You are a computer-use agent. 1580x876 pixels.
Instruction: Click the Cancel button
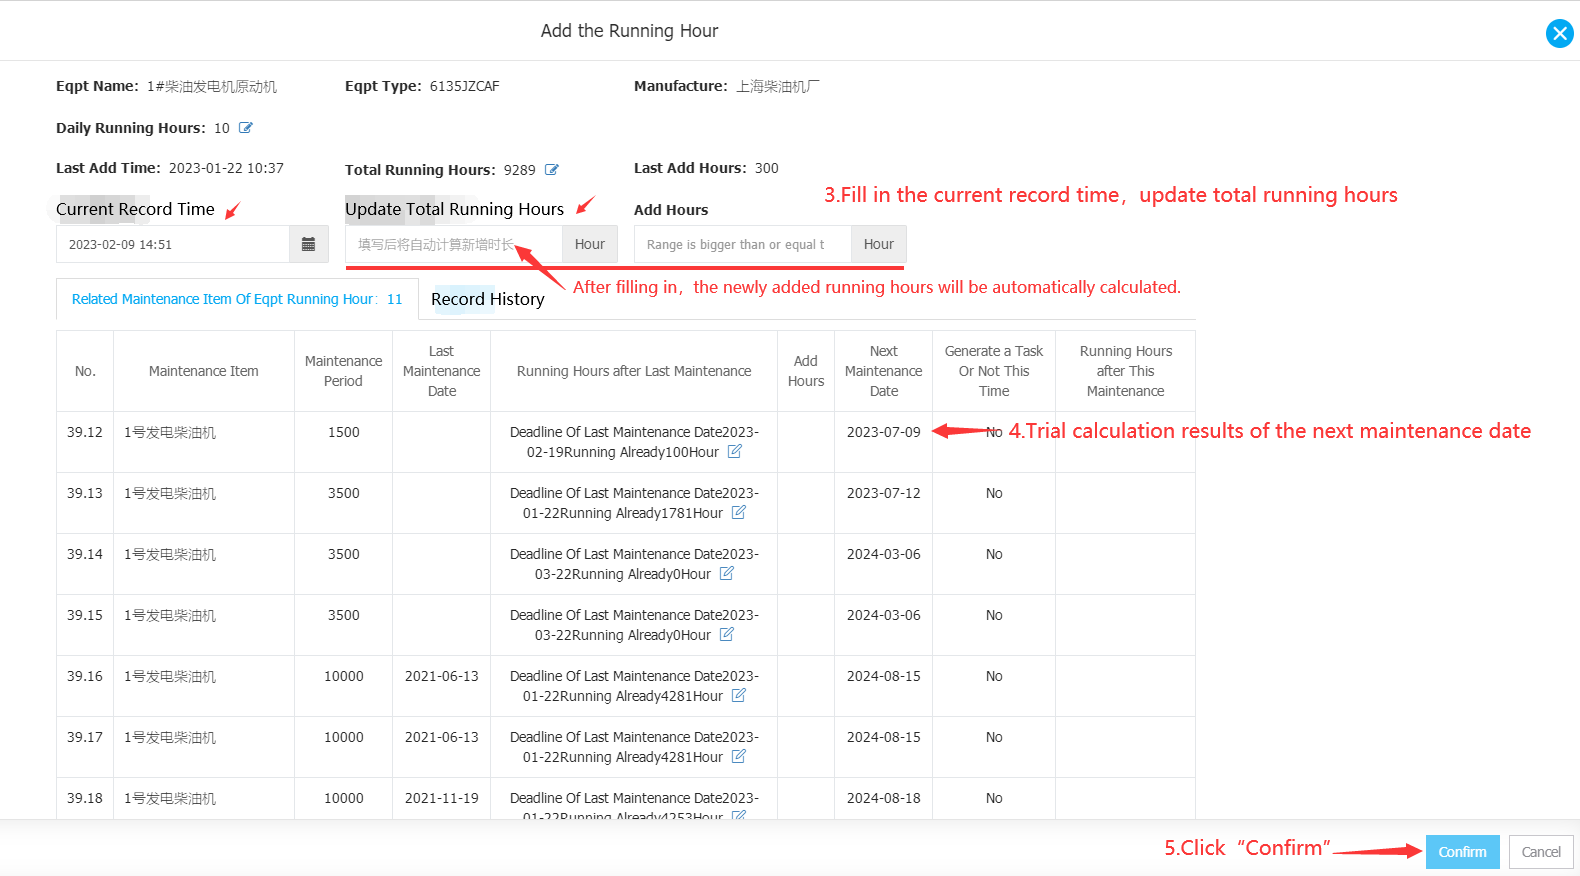click(1541, 852)
